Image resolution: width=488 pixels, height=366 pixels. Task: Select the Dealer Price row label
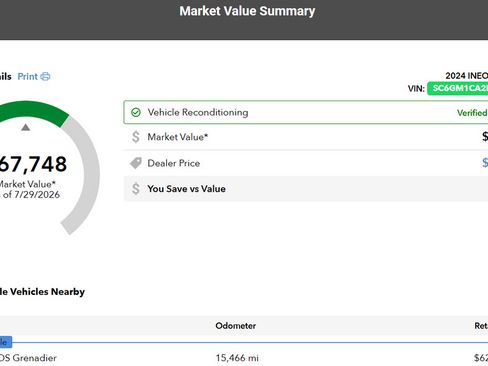174,163
